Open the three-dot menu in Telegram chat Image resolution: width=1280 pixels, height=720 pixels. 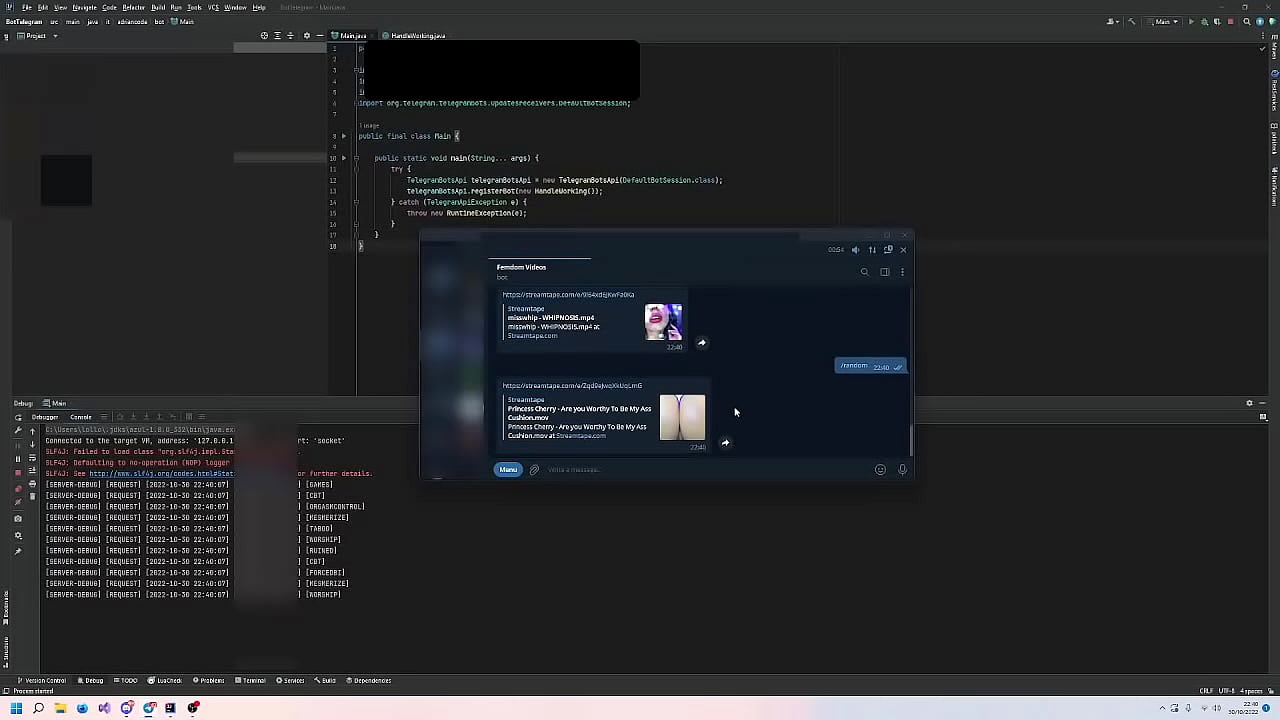902,272
